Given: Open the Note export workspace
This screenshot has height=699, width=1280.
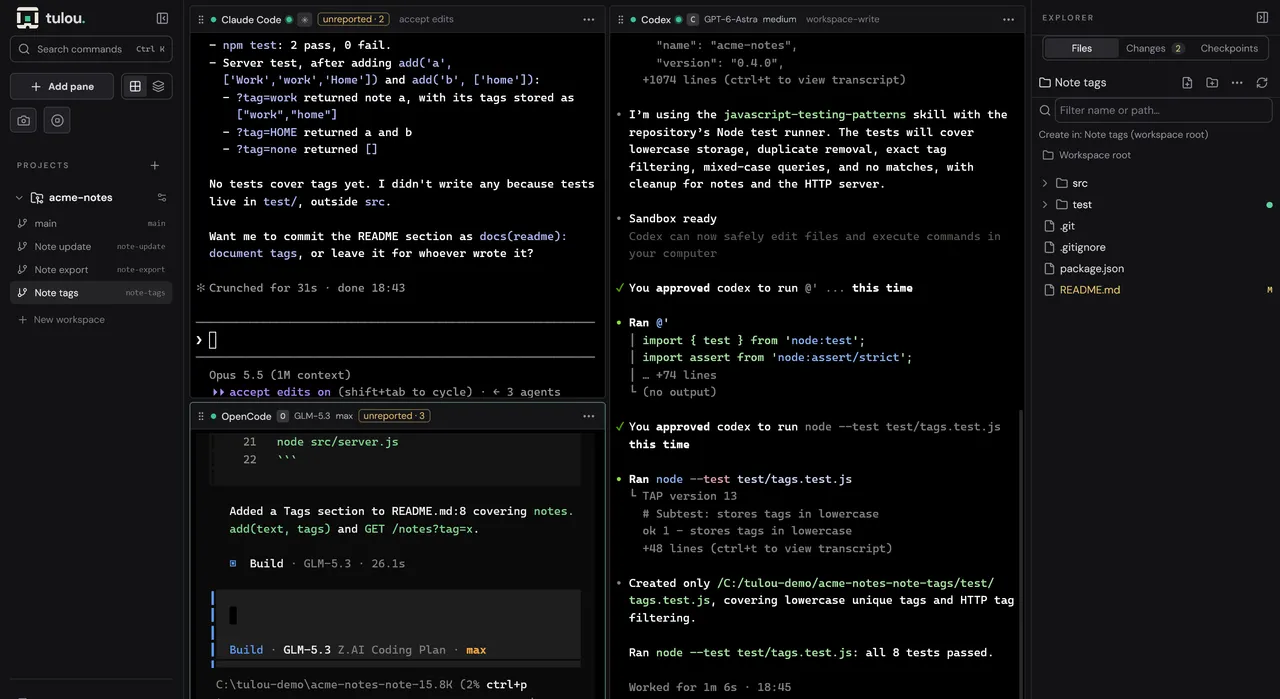Looking at the screenshot, I should click(x=91, y=269).
